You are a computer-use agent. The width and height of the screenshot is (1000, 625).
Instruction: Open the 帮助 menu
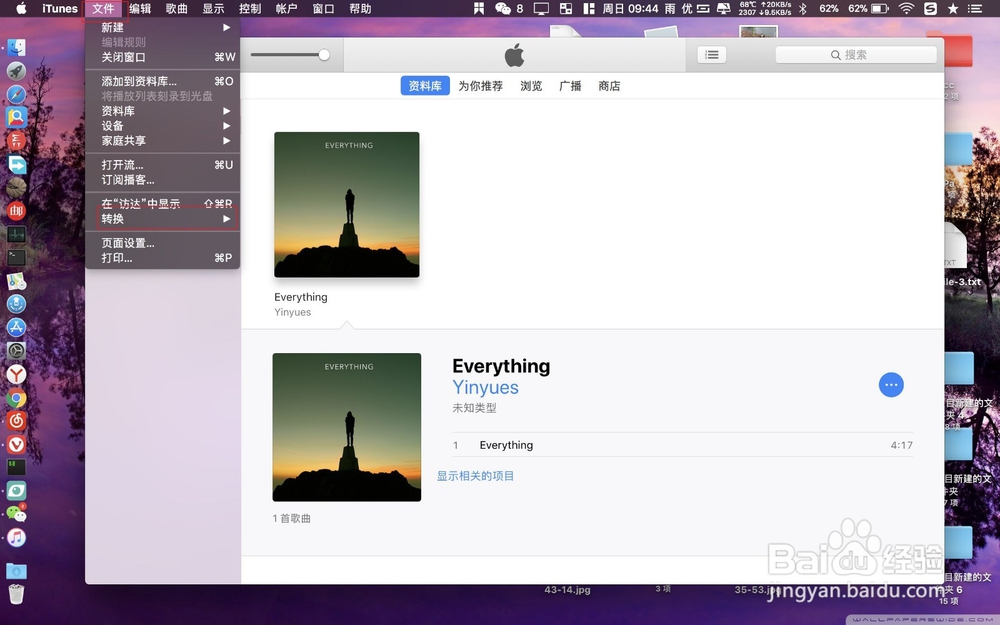(x=360, y=9)
